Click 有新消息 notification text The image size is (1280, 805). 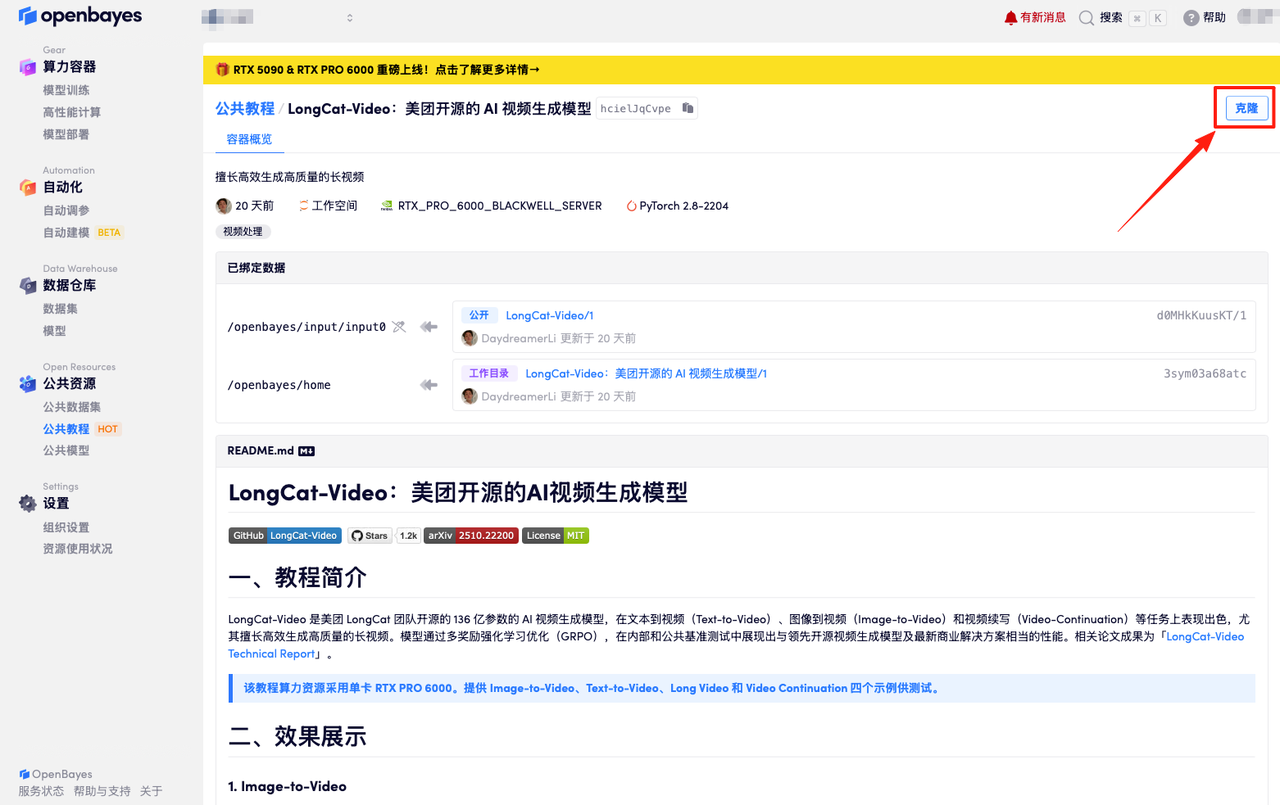1043,18
